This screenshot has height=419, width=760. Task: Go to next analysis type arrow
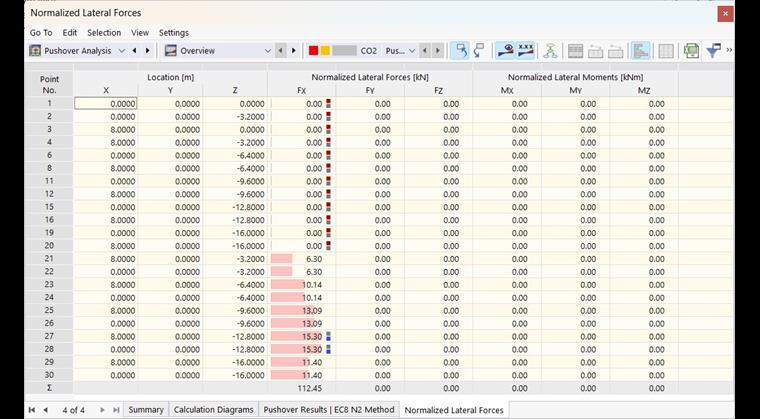tap(147, 50)
